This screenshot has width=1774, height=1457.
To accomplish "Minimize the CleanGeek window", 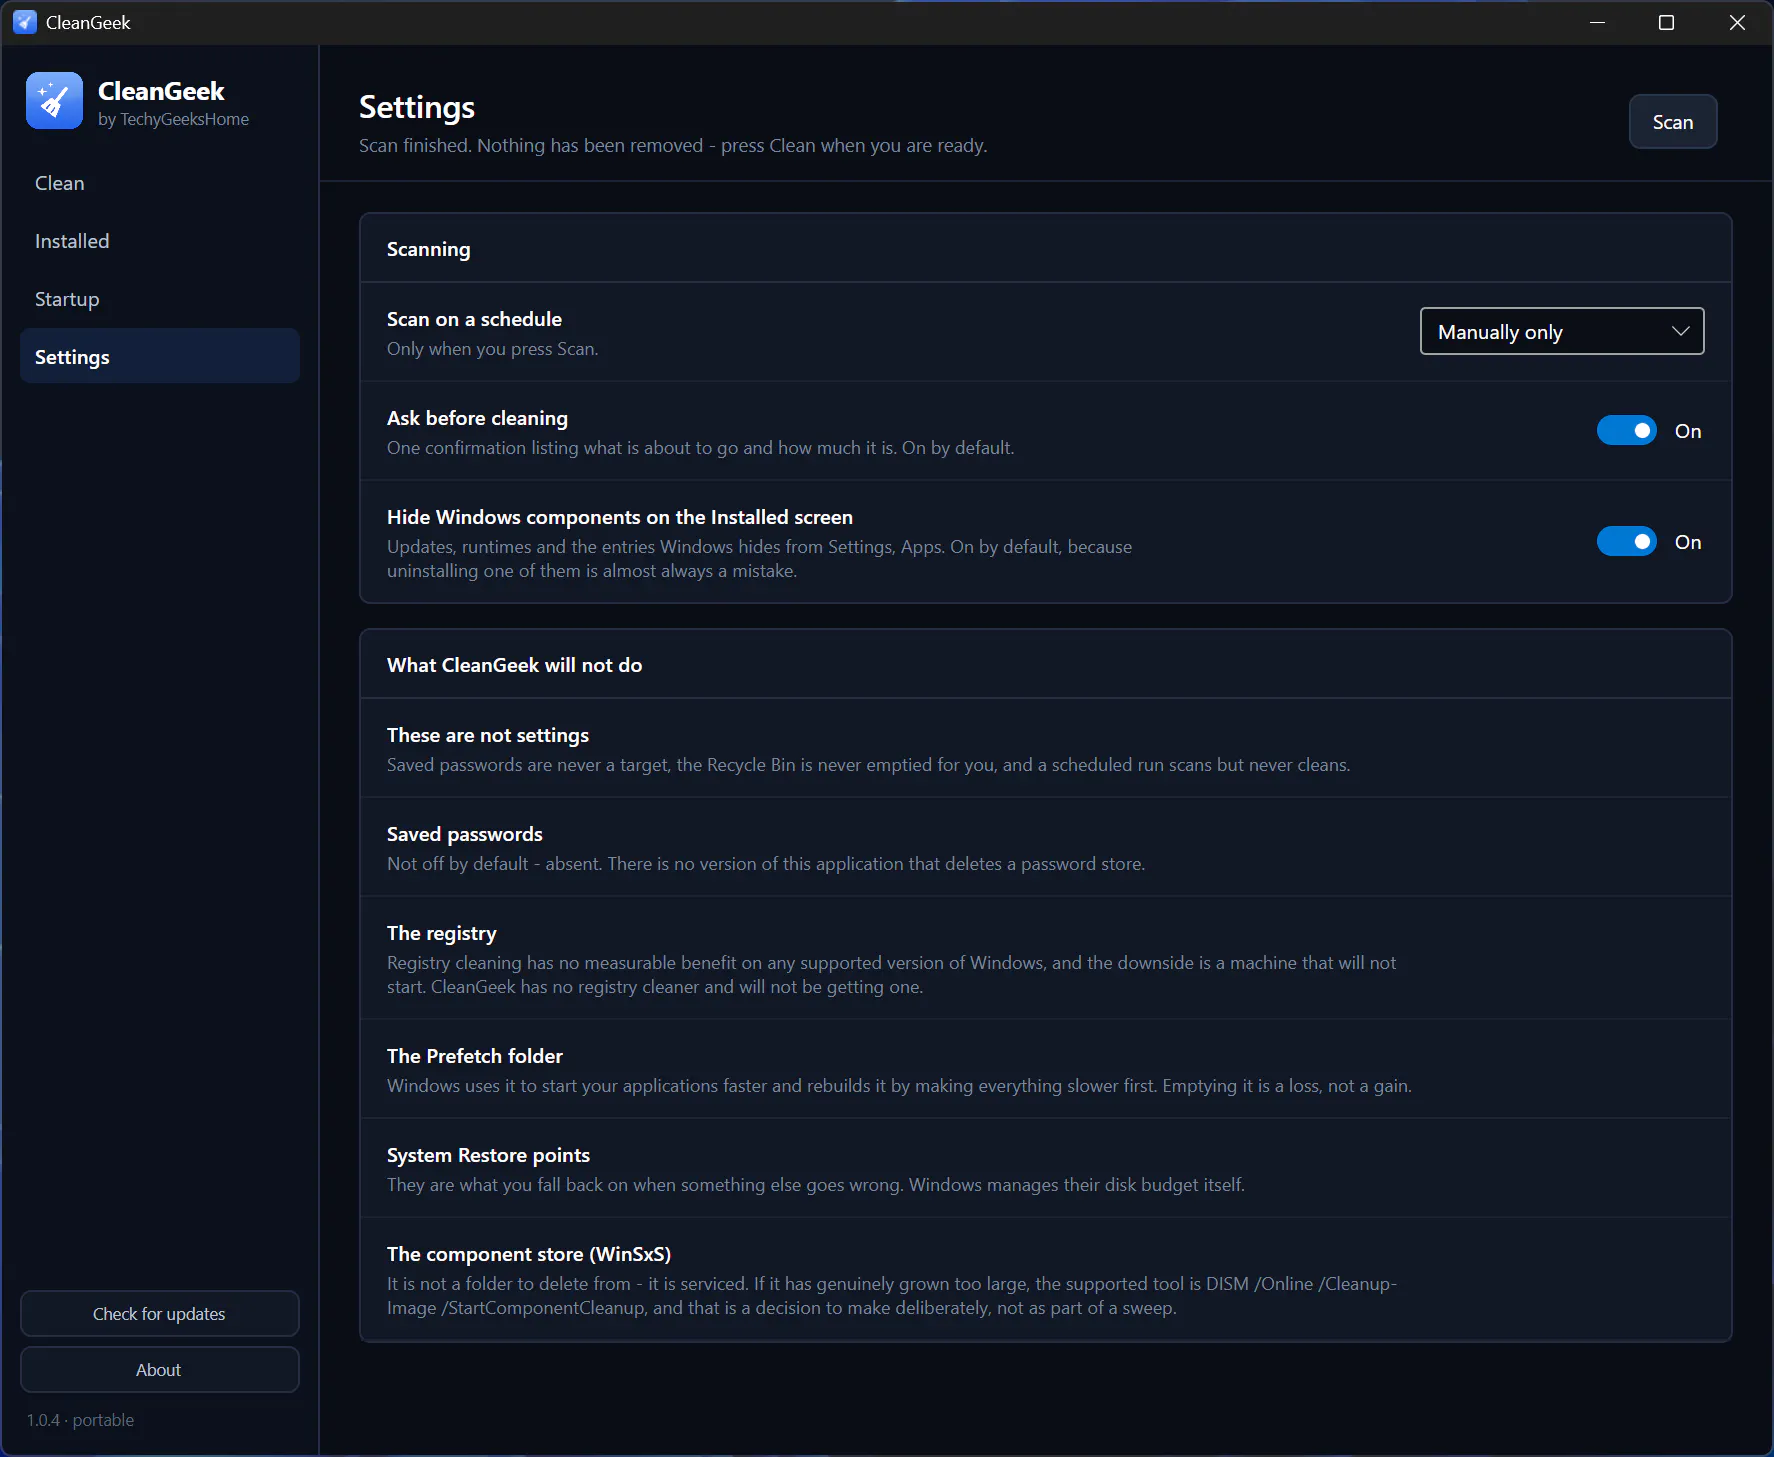I will pyautogui.click(x=1597, y=22).
